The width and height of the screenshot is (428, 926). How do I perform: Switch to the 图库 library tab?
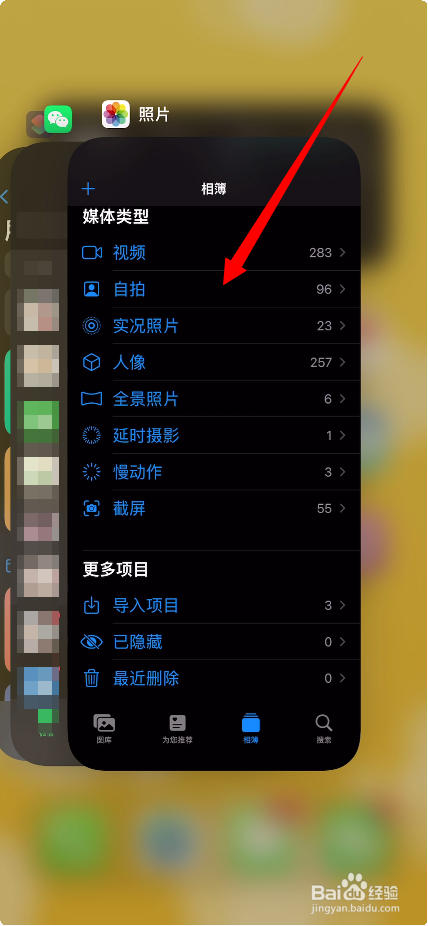[104, 729]
